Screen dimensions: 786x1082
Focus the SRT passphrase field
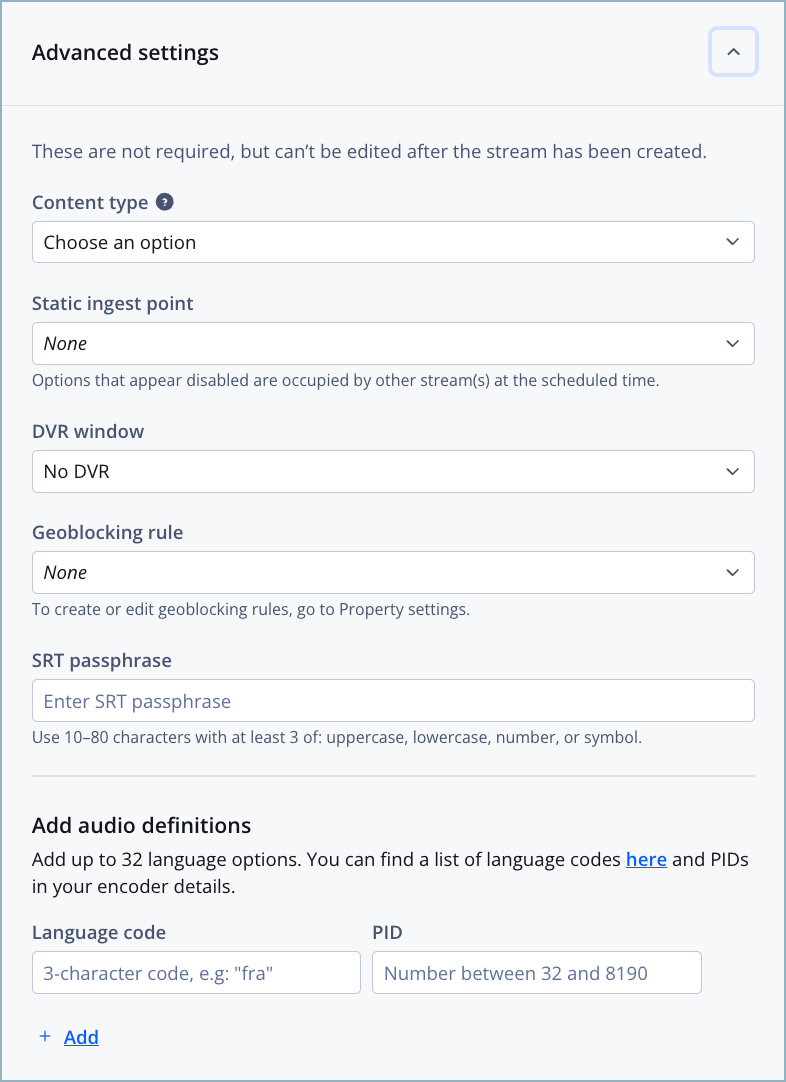tap(393, 700)
